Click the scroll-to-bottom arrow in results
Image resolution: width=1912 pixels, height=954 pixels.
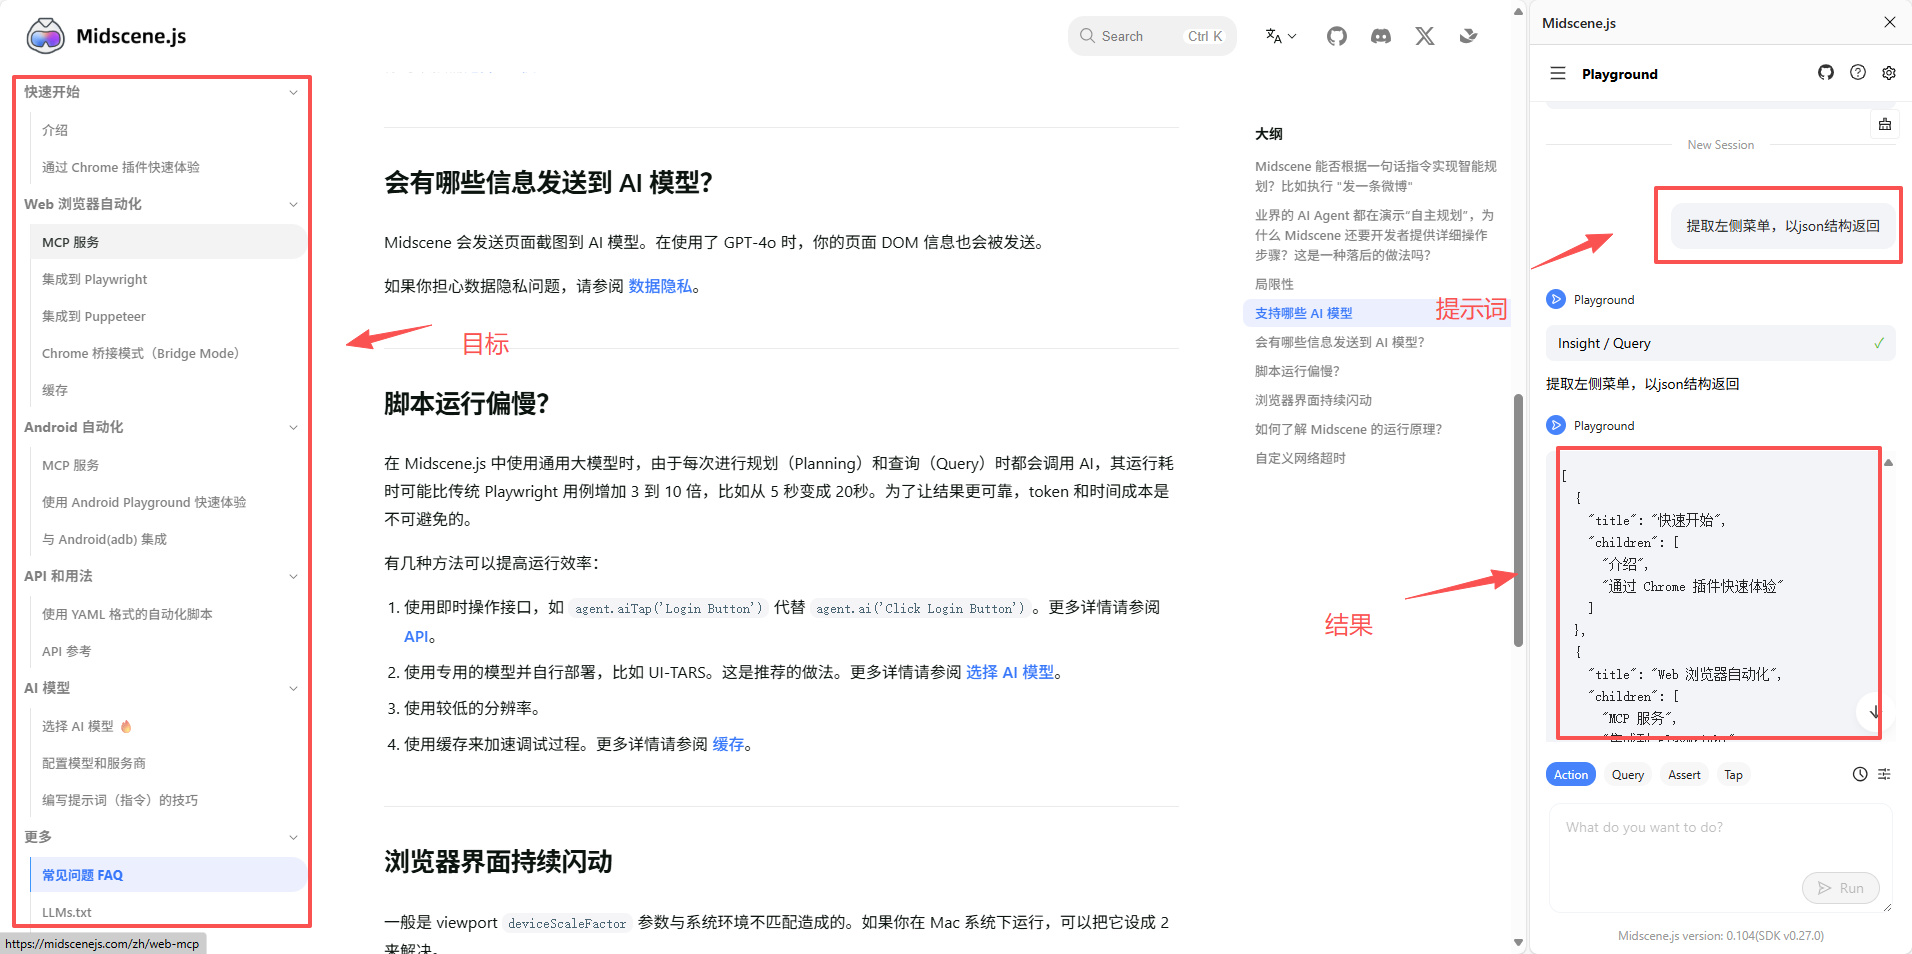point(1873,711)
